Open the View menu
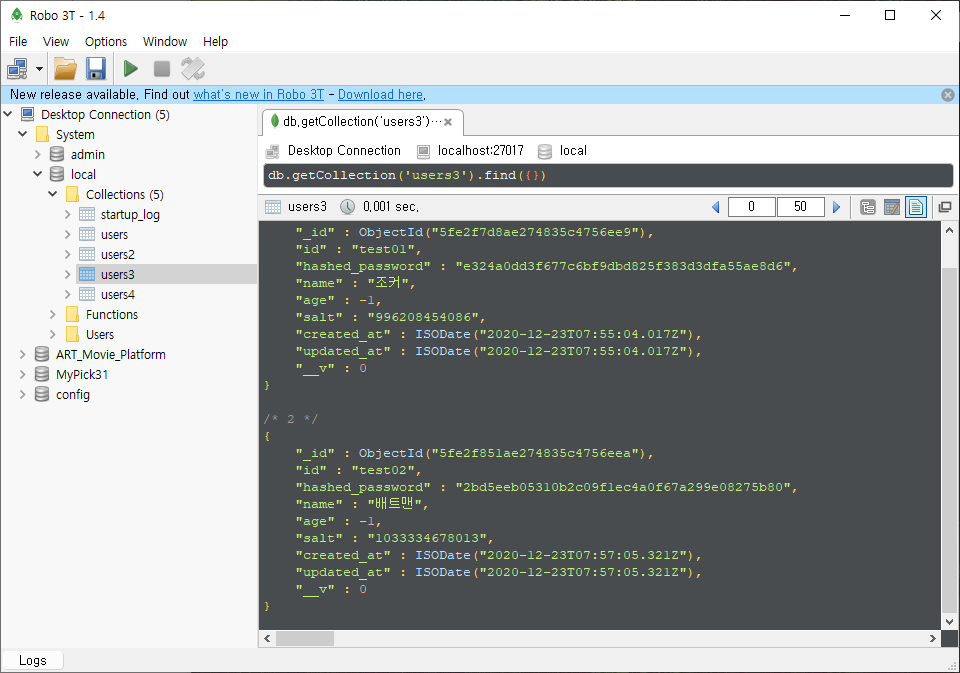The image size is (960, 673). click(x=56, y=42)
